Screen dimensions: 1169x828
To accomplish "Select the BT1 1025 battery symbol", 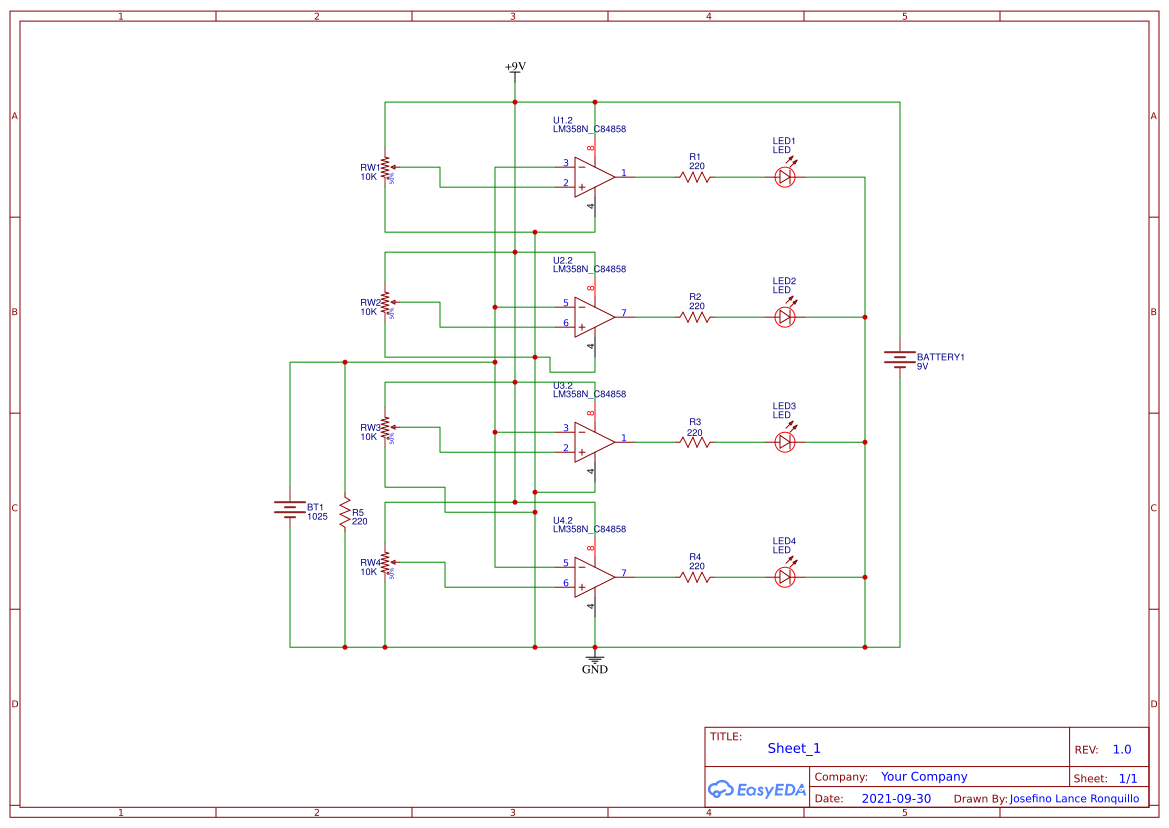I will click(x=290, y=508).
